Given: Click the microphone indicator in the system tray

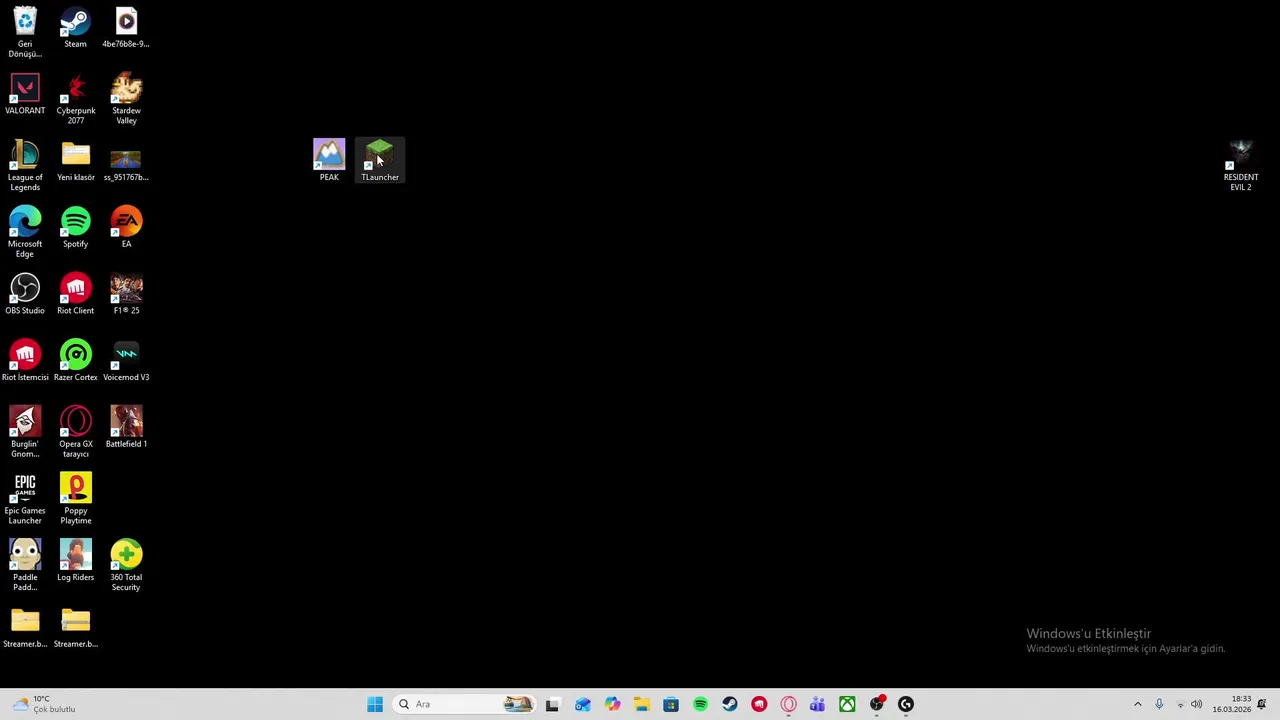Looking at the screenshot, I should [1159, 704].
